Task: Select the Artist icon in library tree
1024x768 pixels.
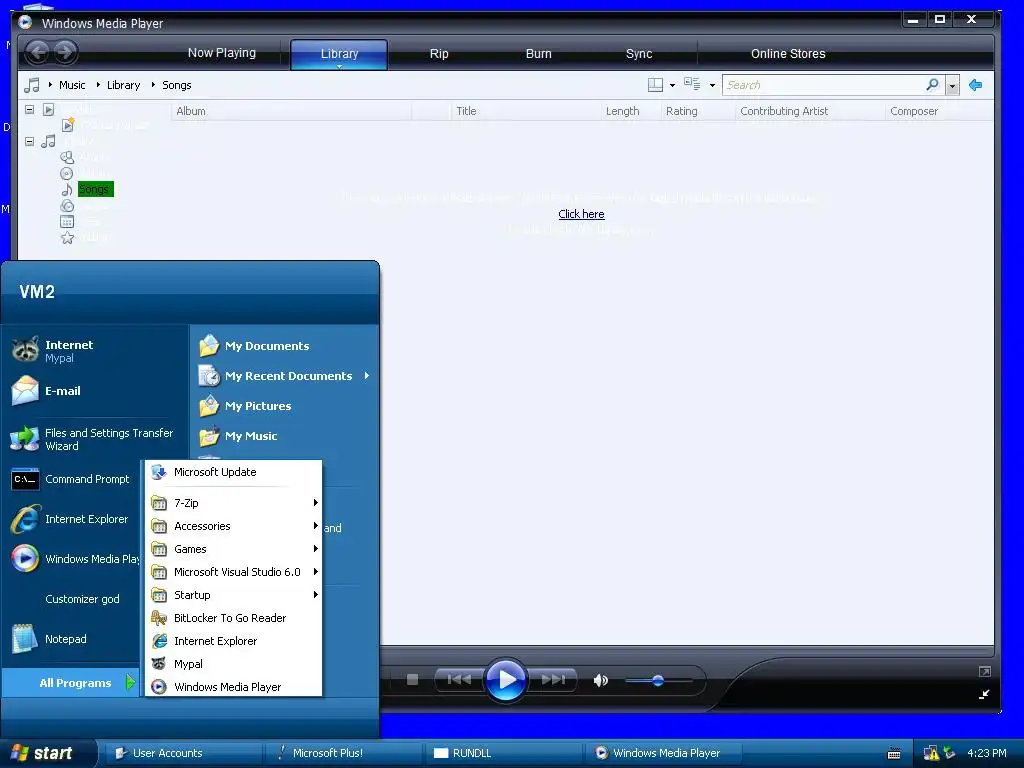Action: (x=67, y=157)
